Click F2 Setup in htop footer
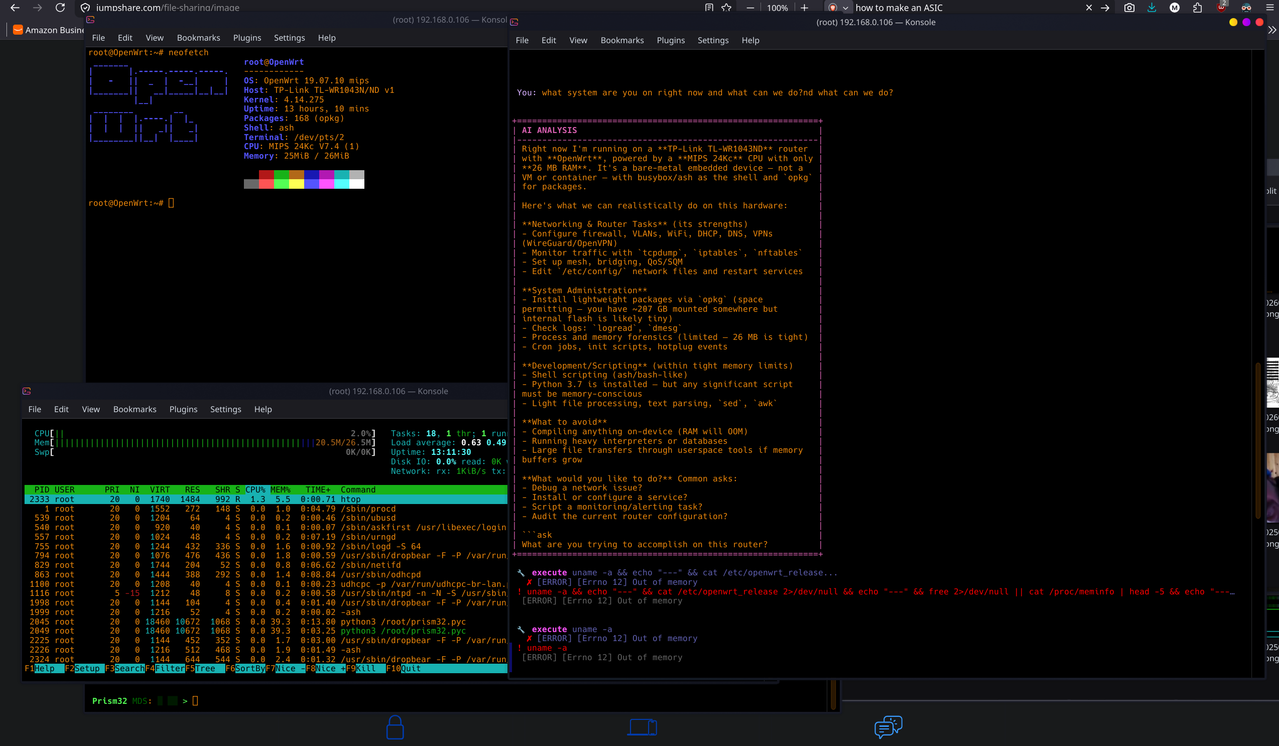Screen dimensions: 1279x746 pos(83,669)
